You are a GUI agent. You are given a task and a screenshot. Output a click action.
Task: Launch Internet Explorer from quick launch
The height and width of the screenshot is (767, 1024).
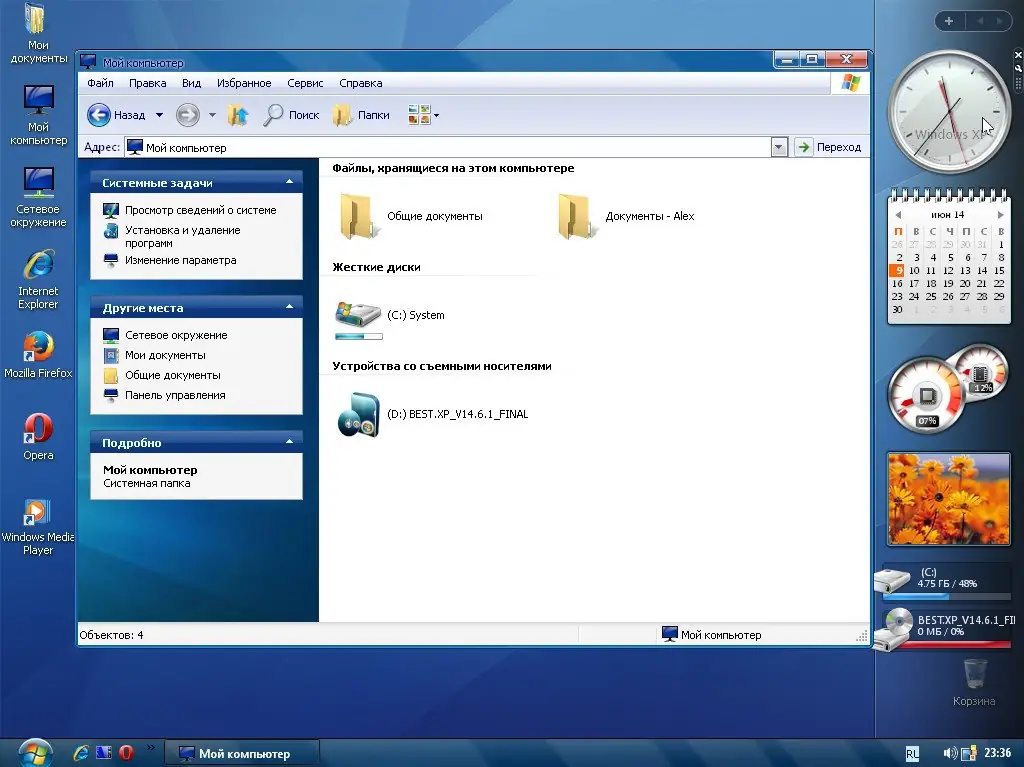click(80, 753)
